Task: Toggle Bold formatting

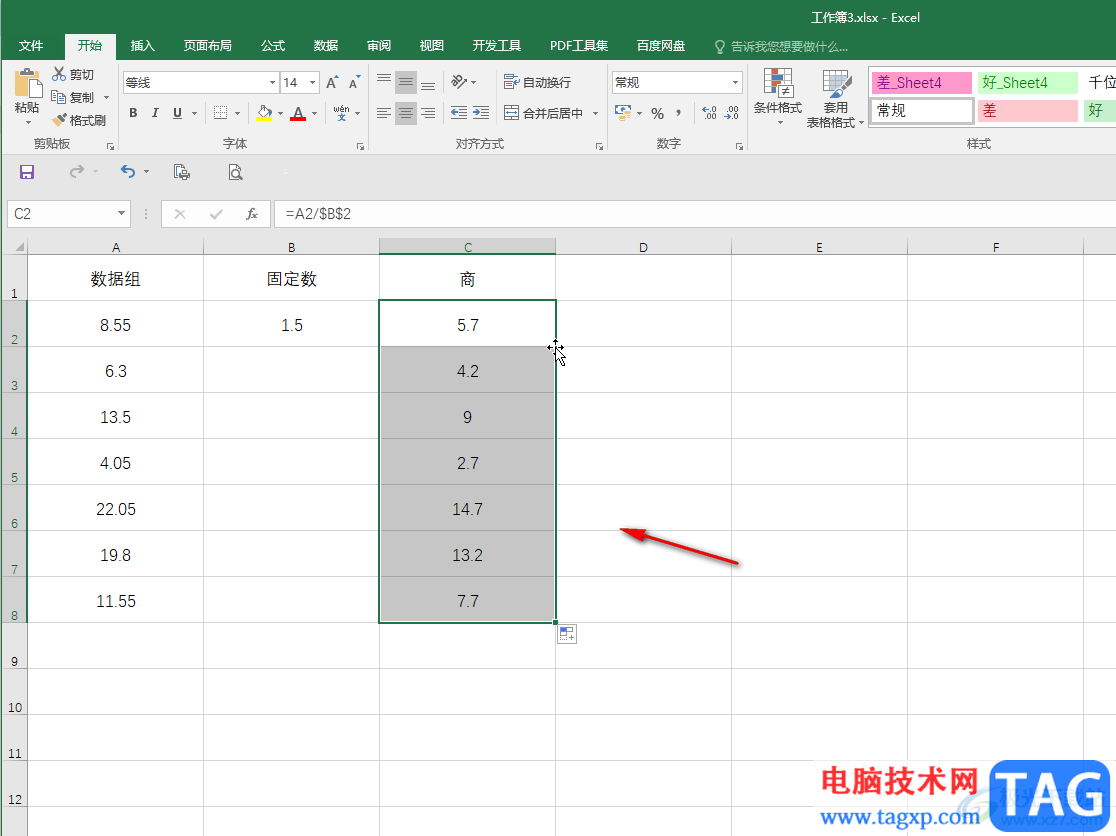Action: (133, 113)
